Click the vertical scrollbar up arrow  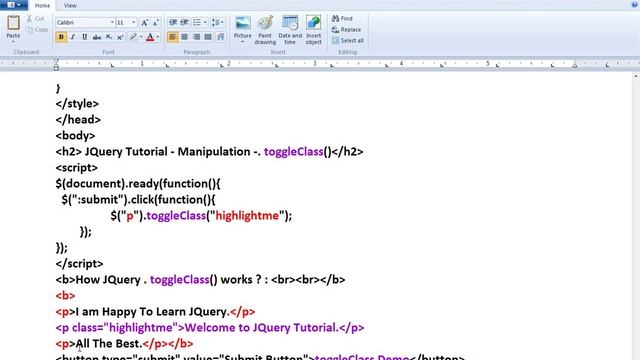pos(636,76)
